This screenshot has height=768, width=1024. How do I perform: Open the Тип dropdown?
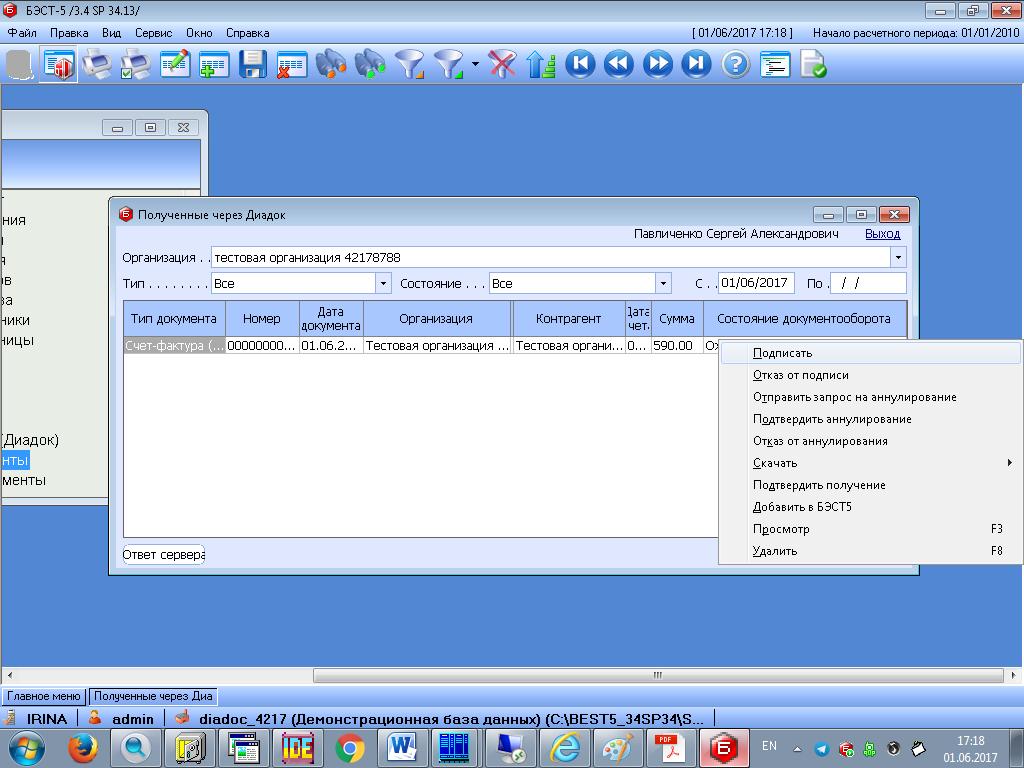click(x=383, y=283)
